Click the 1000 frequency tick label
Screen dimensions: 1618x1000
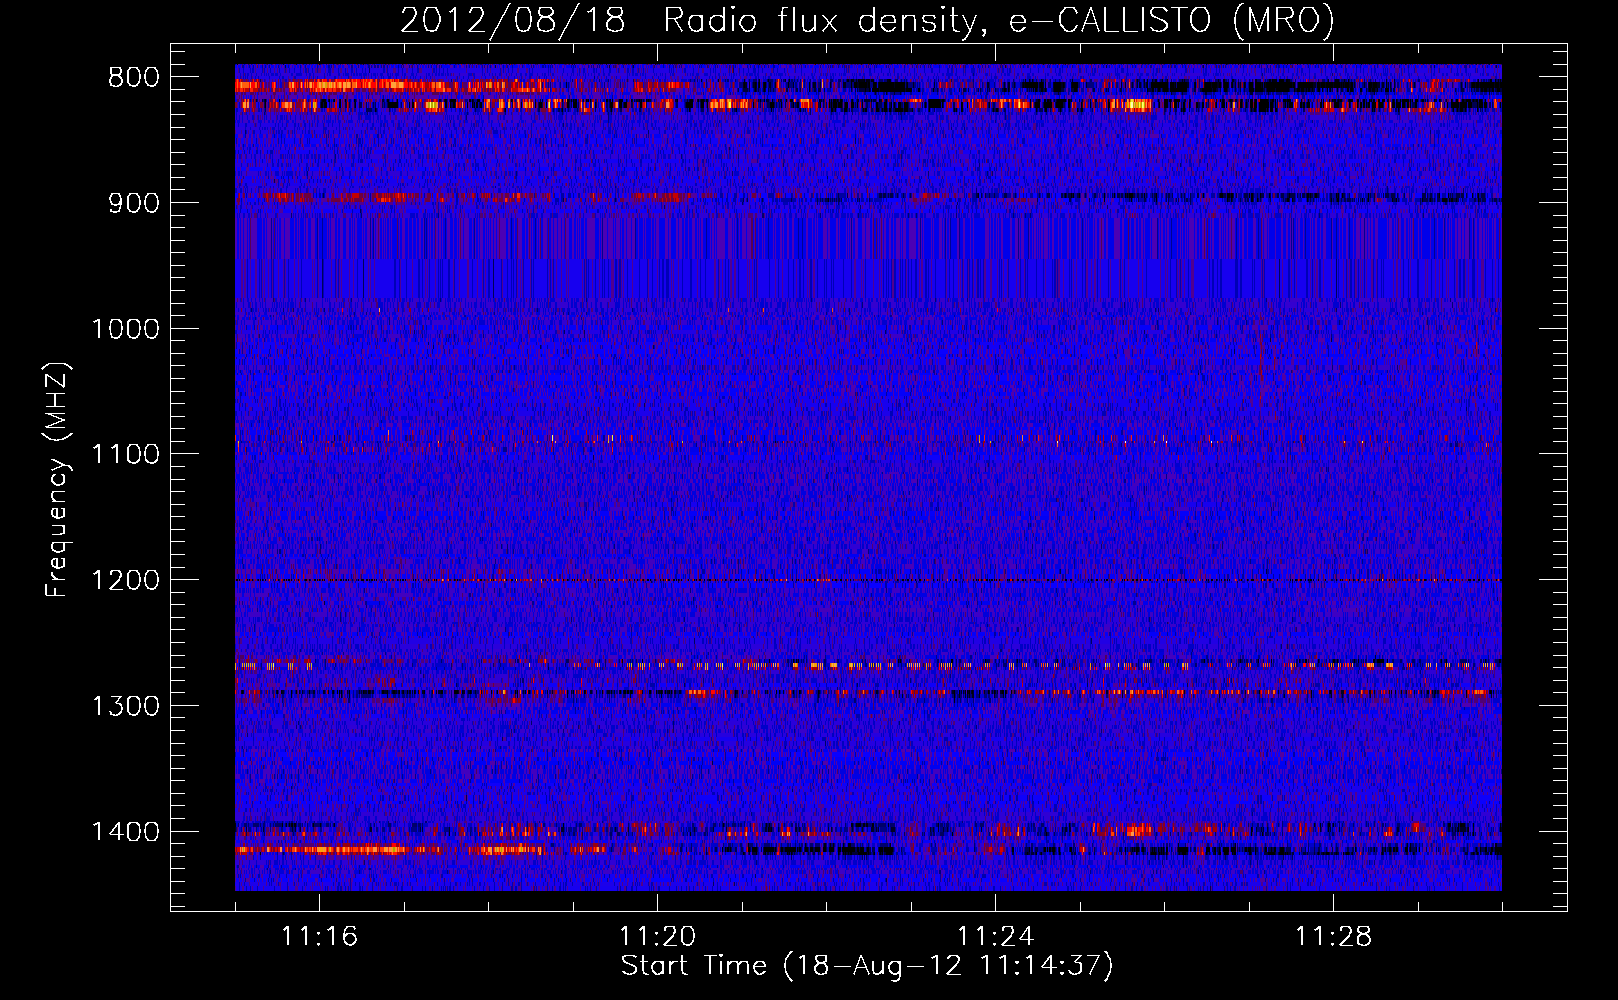tap(125, 329)
